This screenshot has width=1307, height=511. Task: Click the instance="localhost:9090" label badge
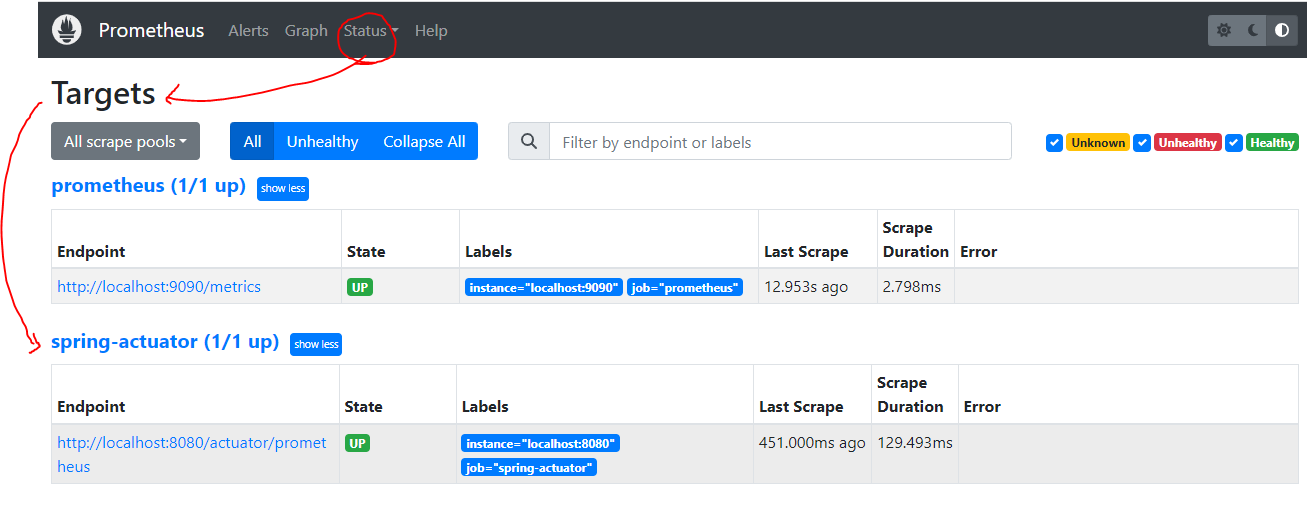pyautogui.click(x=544, y=287)
